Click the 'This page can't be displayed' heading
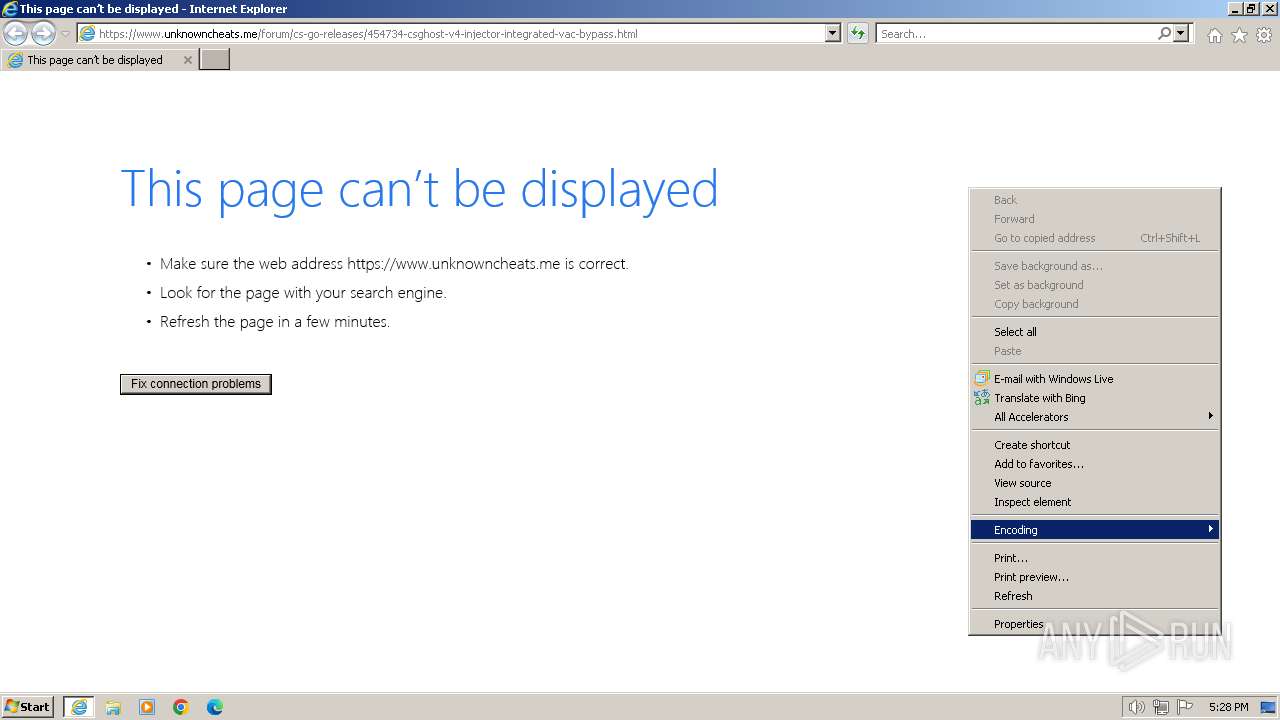Viewport: 1280px width, 720px height. coord(419,189)
